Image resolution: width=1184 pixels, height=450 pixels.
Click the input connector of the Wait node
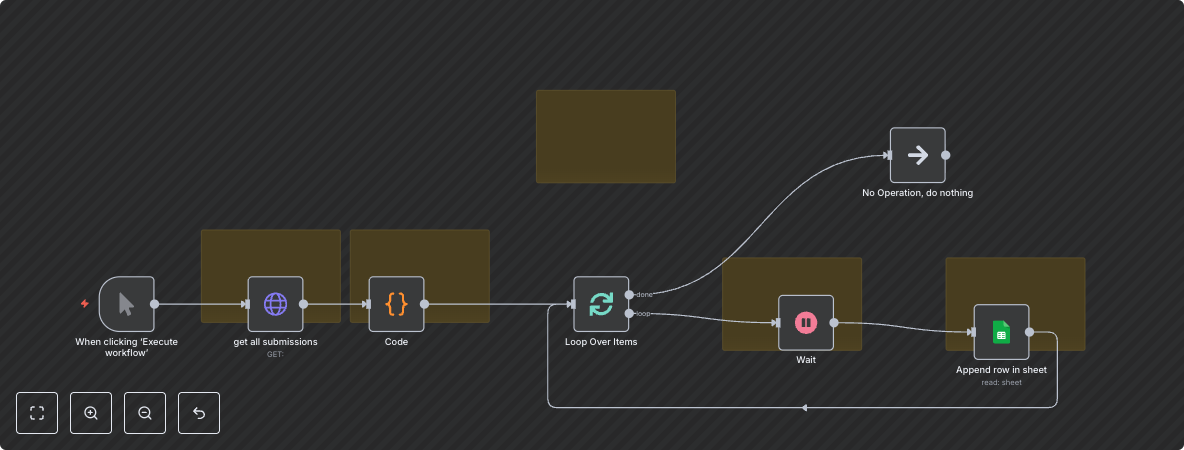pos(776,323)
